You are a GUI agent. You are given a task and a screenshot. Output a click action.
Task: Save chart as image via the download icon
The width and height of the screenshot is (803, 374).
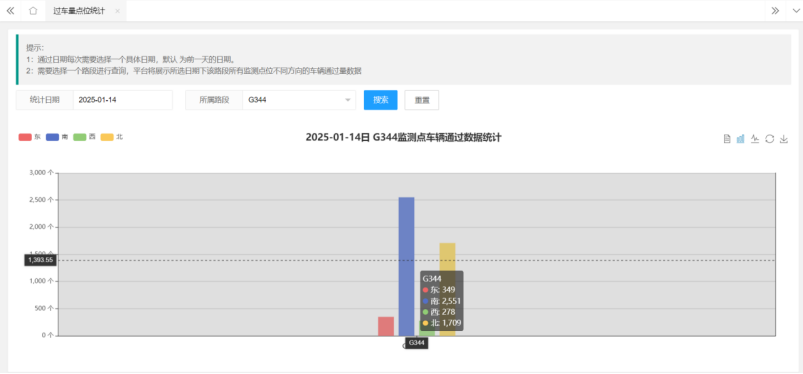(784, 139)
